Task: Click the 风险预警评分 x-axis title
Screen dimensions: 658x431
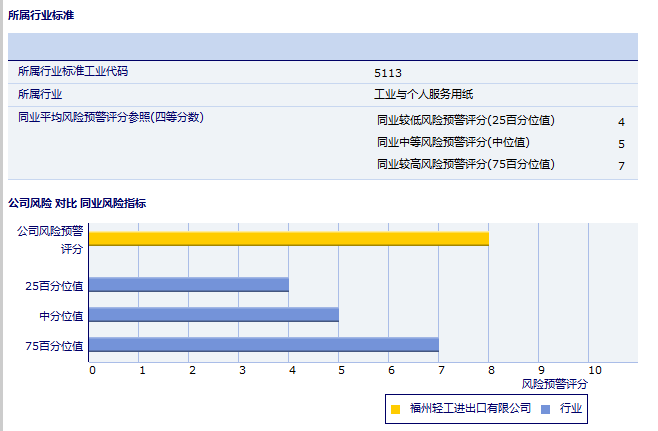Action: pos(555,384)
